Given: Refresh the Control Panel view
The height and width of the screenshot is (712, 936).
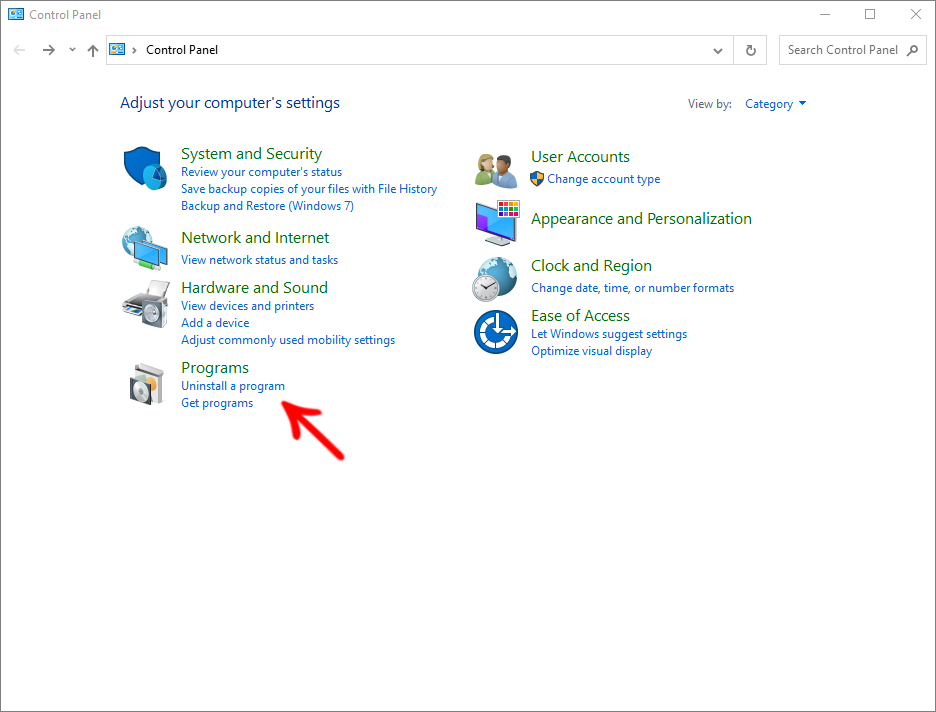Looking at the screenshot, I should 750,50.
